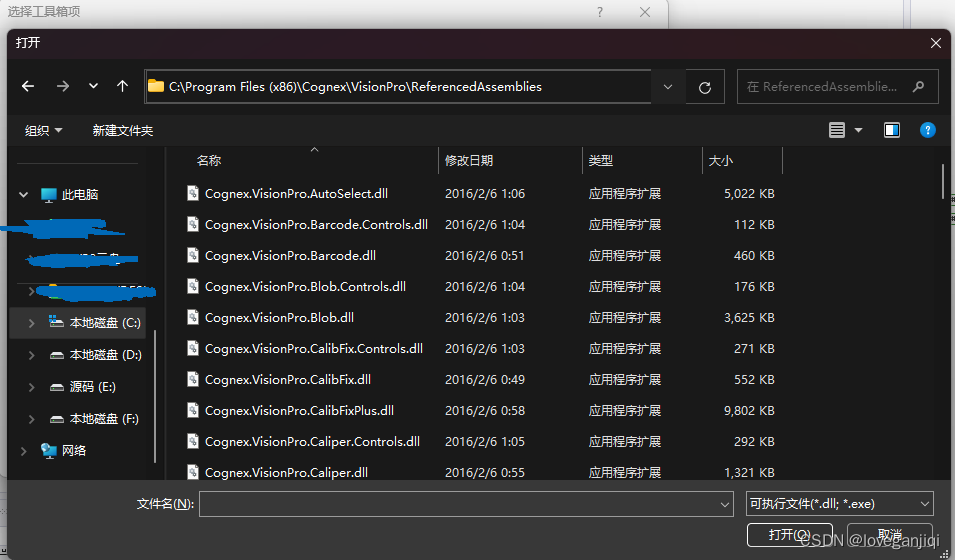The image size is (955, 560).
Task: Go back with the left arrow
Action: tap(28, 87)
